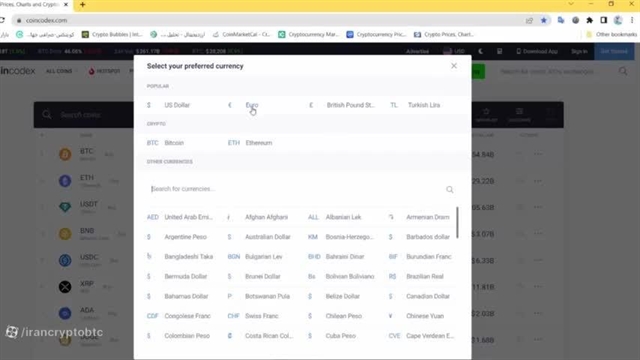Open Cryptocurrency Market bookmark

pos(309,35)
